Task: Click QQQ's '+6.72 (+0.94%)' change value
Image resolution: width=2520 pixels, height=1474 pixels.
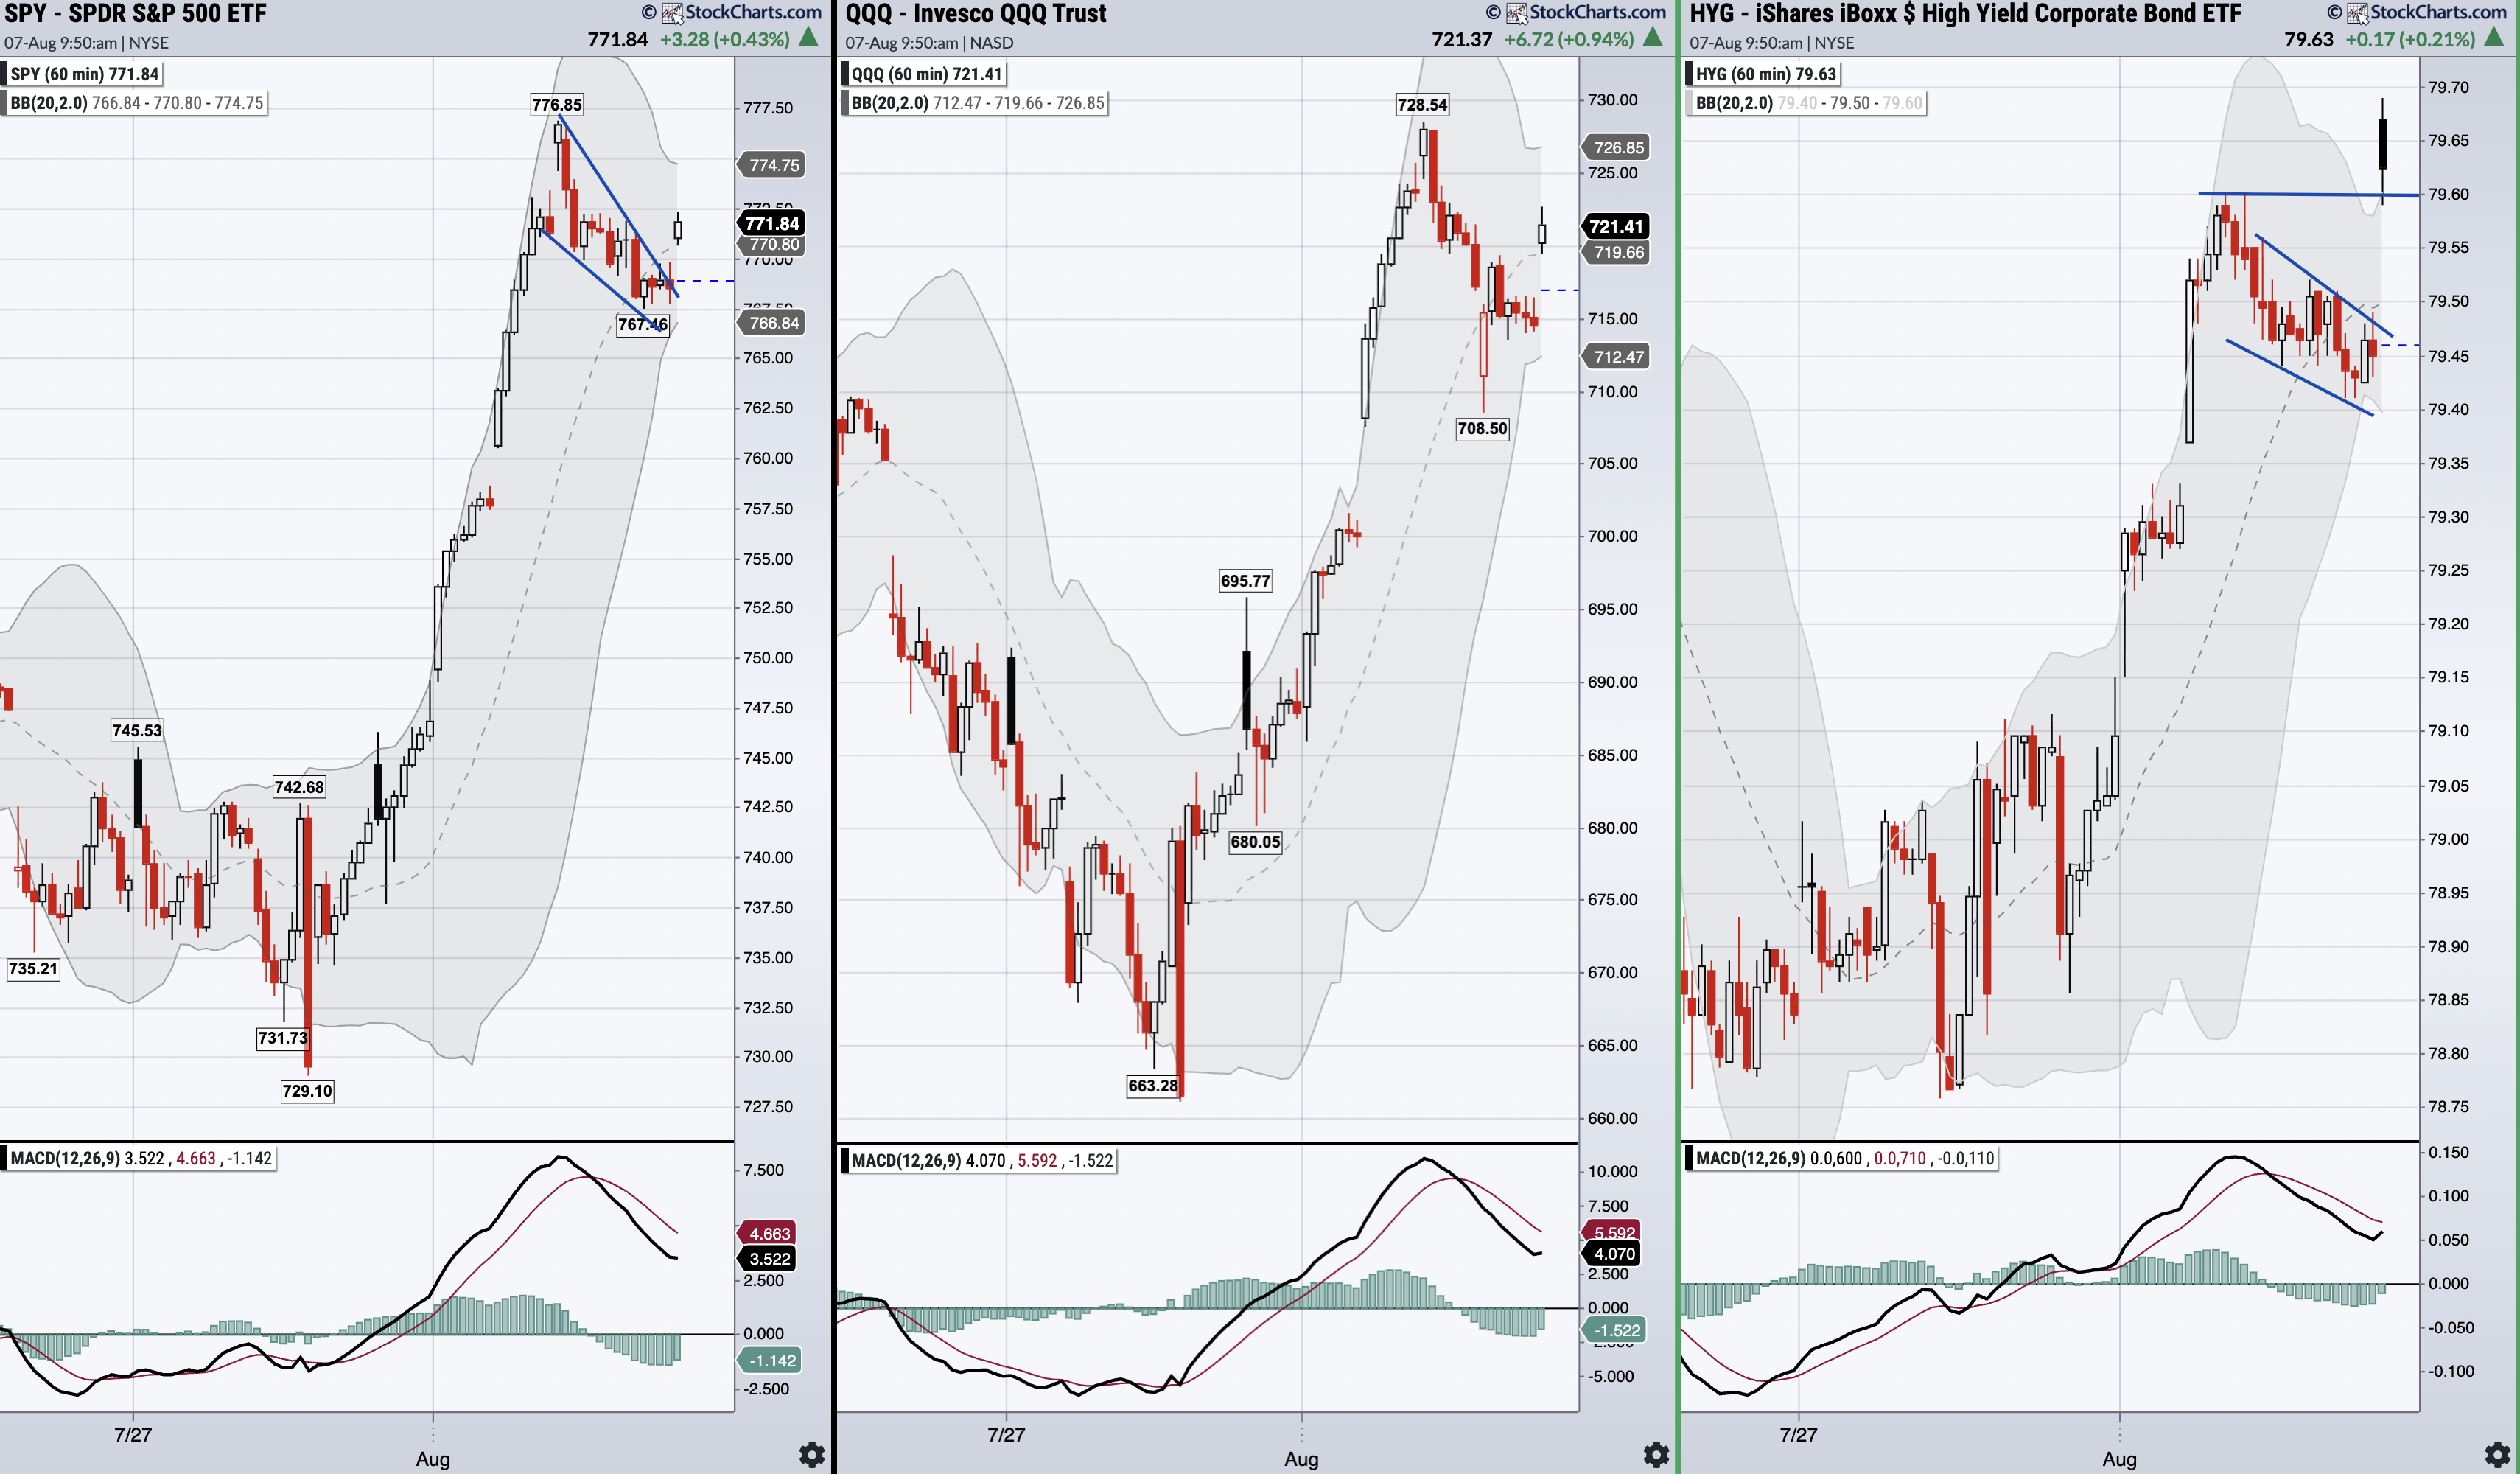Action: click(1569, 40)
